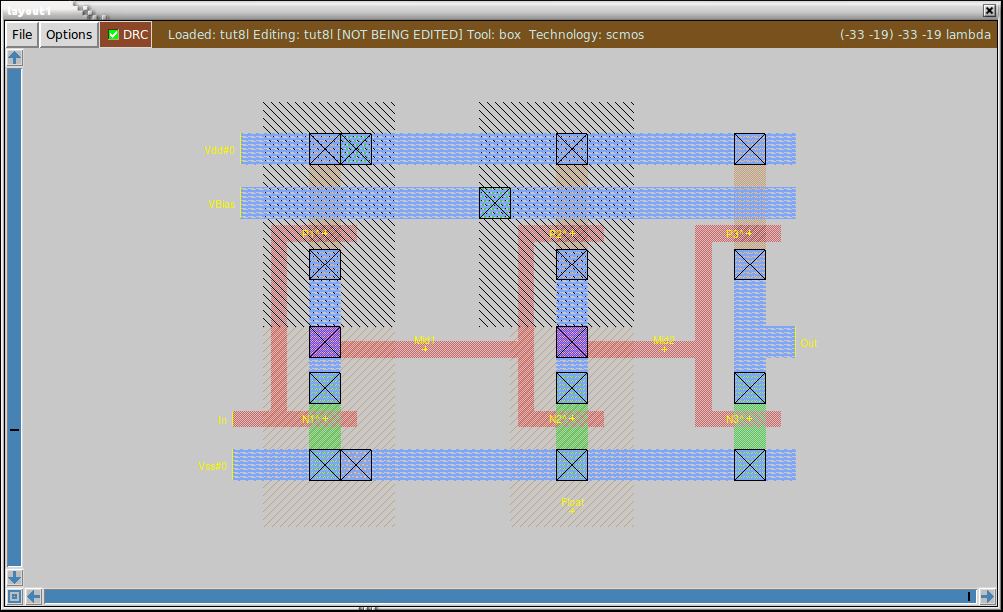Click the Float label below the Vss rail
This screenshot has width=1003, height=612.
tap(573, 502)
